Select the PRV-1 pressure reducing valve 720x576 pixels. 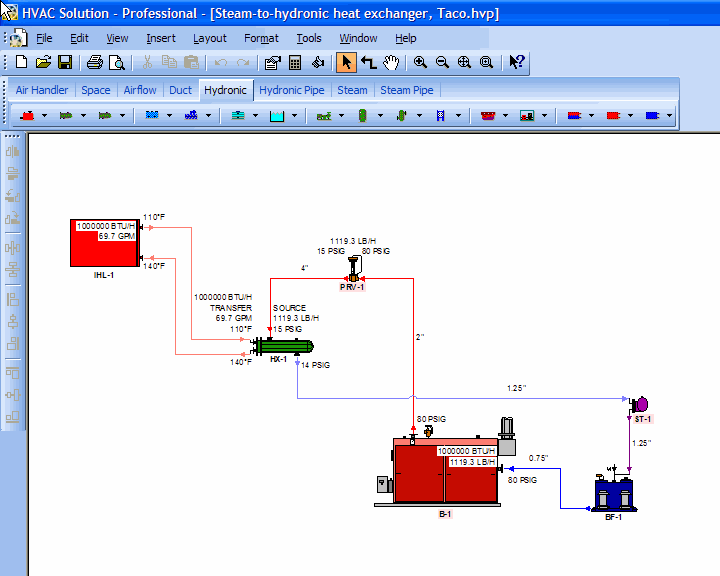coord(354,269)
